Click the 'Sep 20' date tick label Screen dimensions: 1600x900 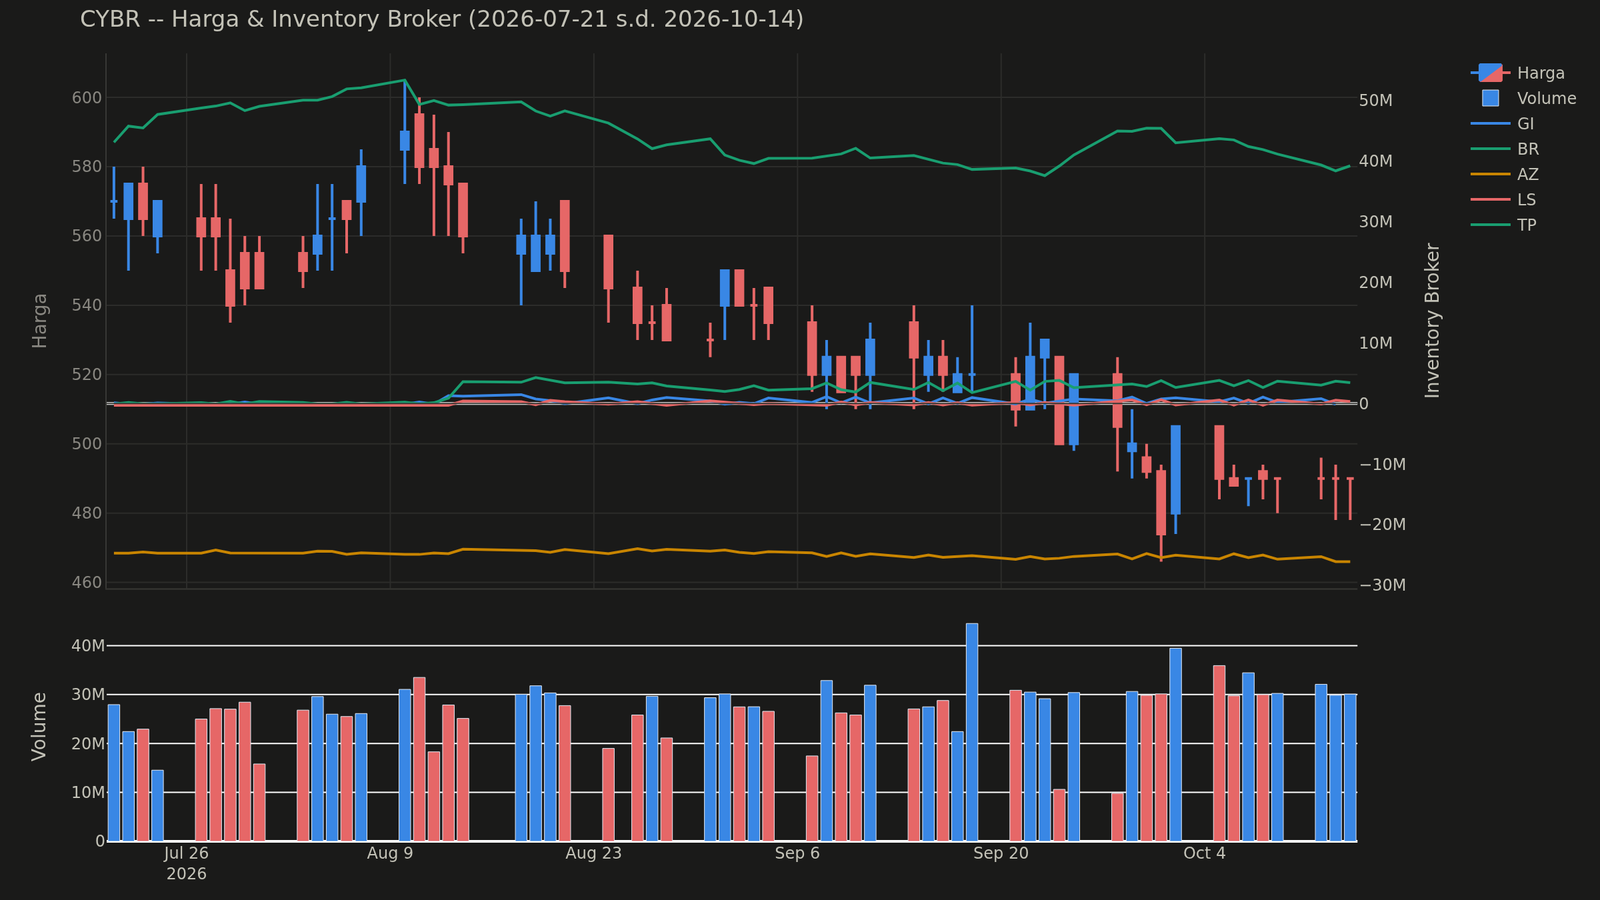[x=1001, y=853]
